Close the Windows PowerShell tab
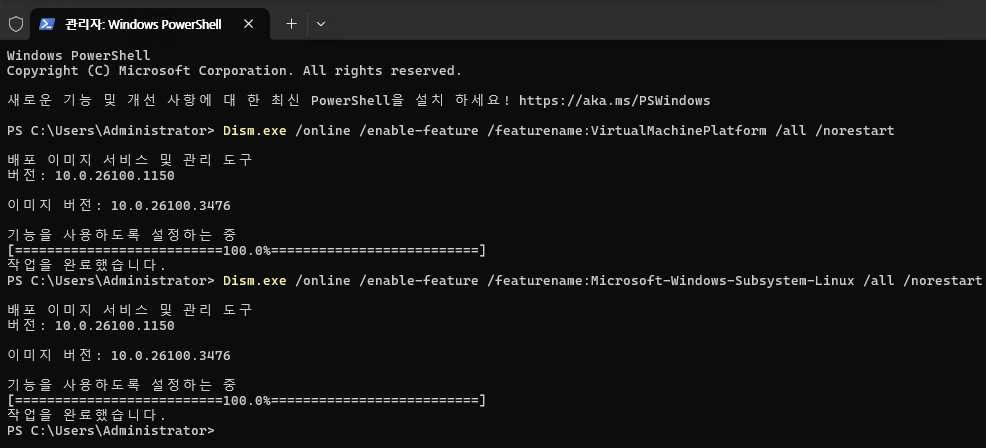 point(248,24)
